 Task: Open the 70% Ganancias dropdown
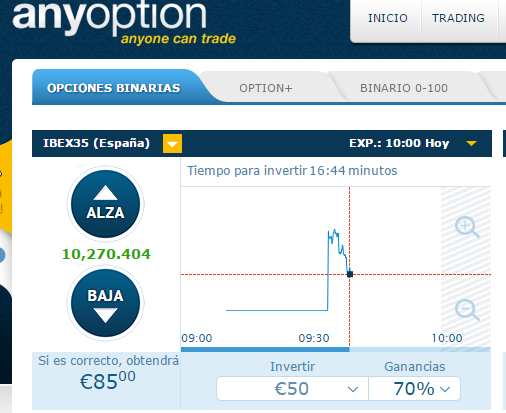(x=414, y=389)
